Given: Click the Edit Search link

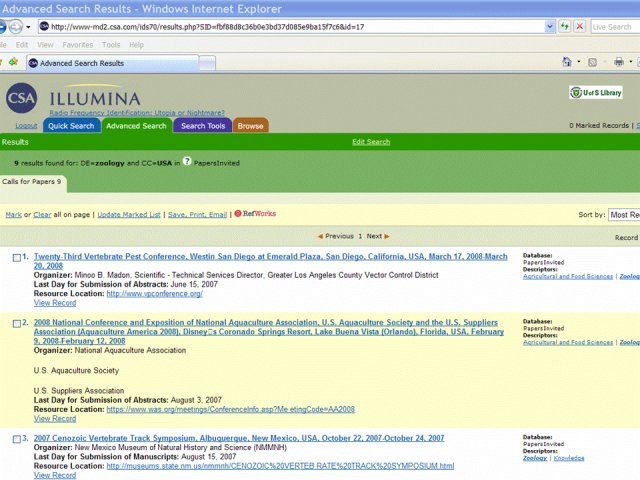Looking at the screenshot, I should (x=371, y=142).
